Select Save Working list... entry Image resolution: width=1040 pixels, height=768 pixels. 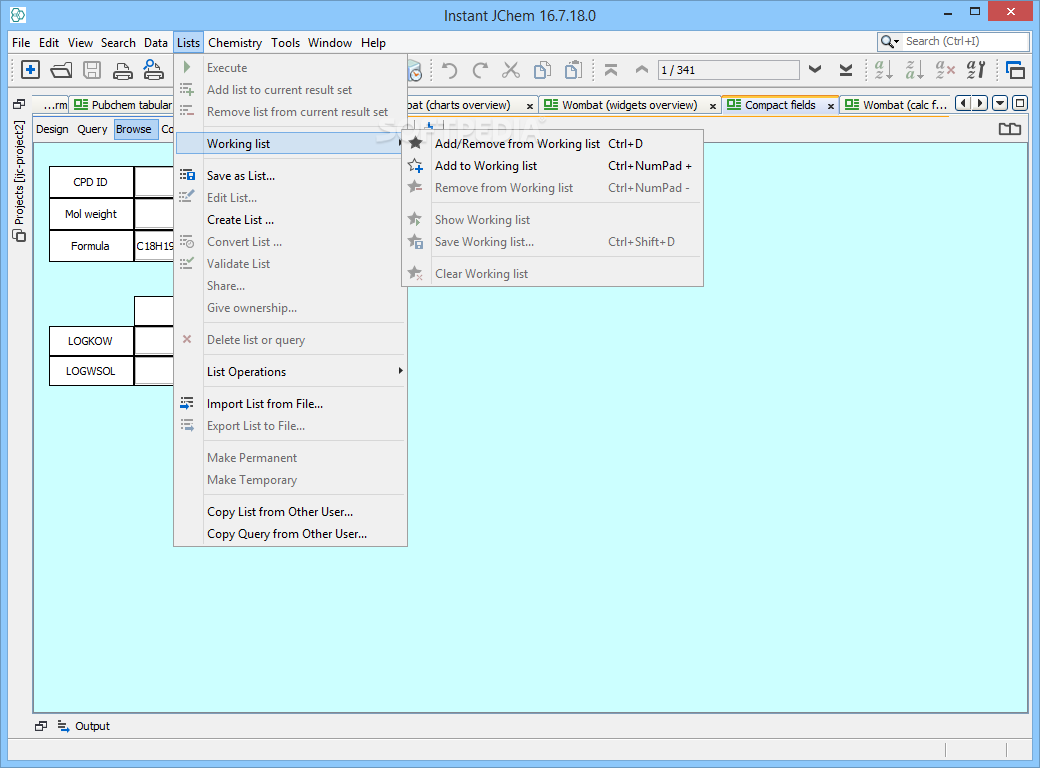[x=552, y=241]
